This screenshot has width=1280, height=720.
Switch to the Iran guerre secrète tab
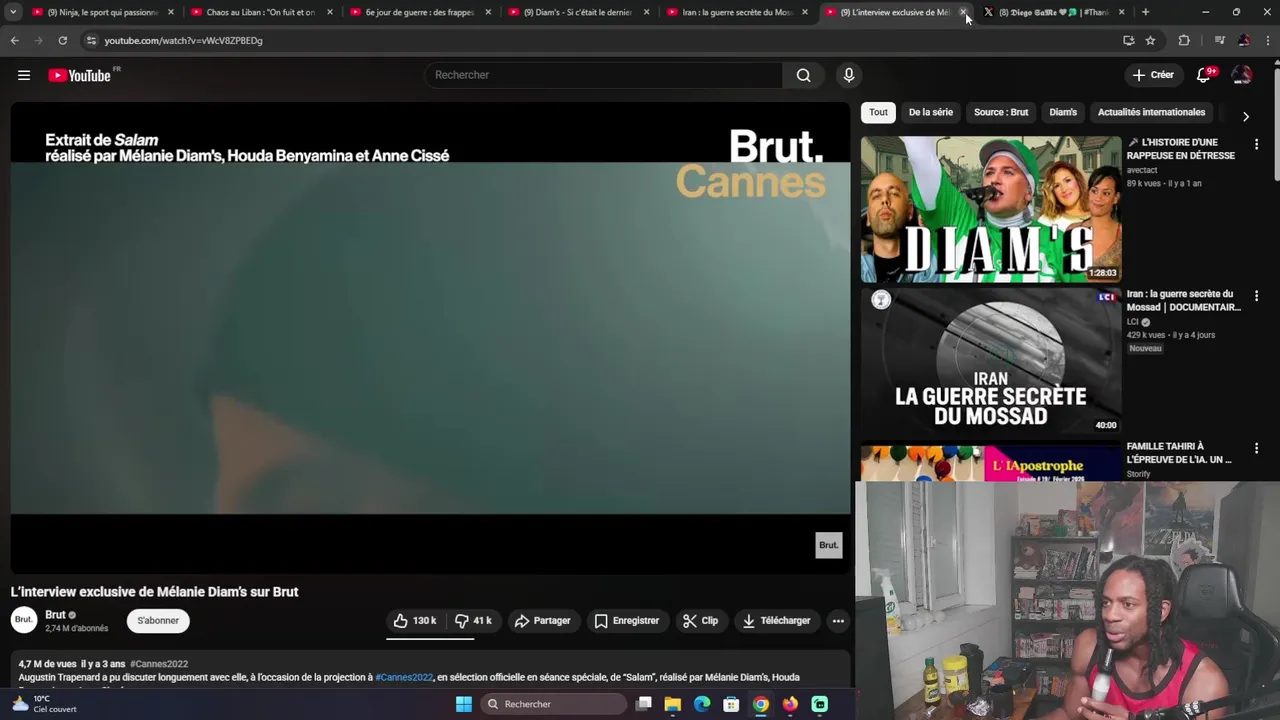(738, 12)
